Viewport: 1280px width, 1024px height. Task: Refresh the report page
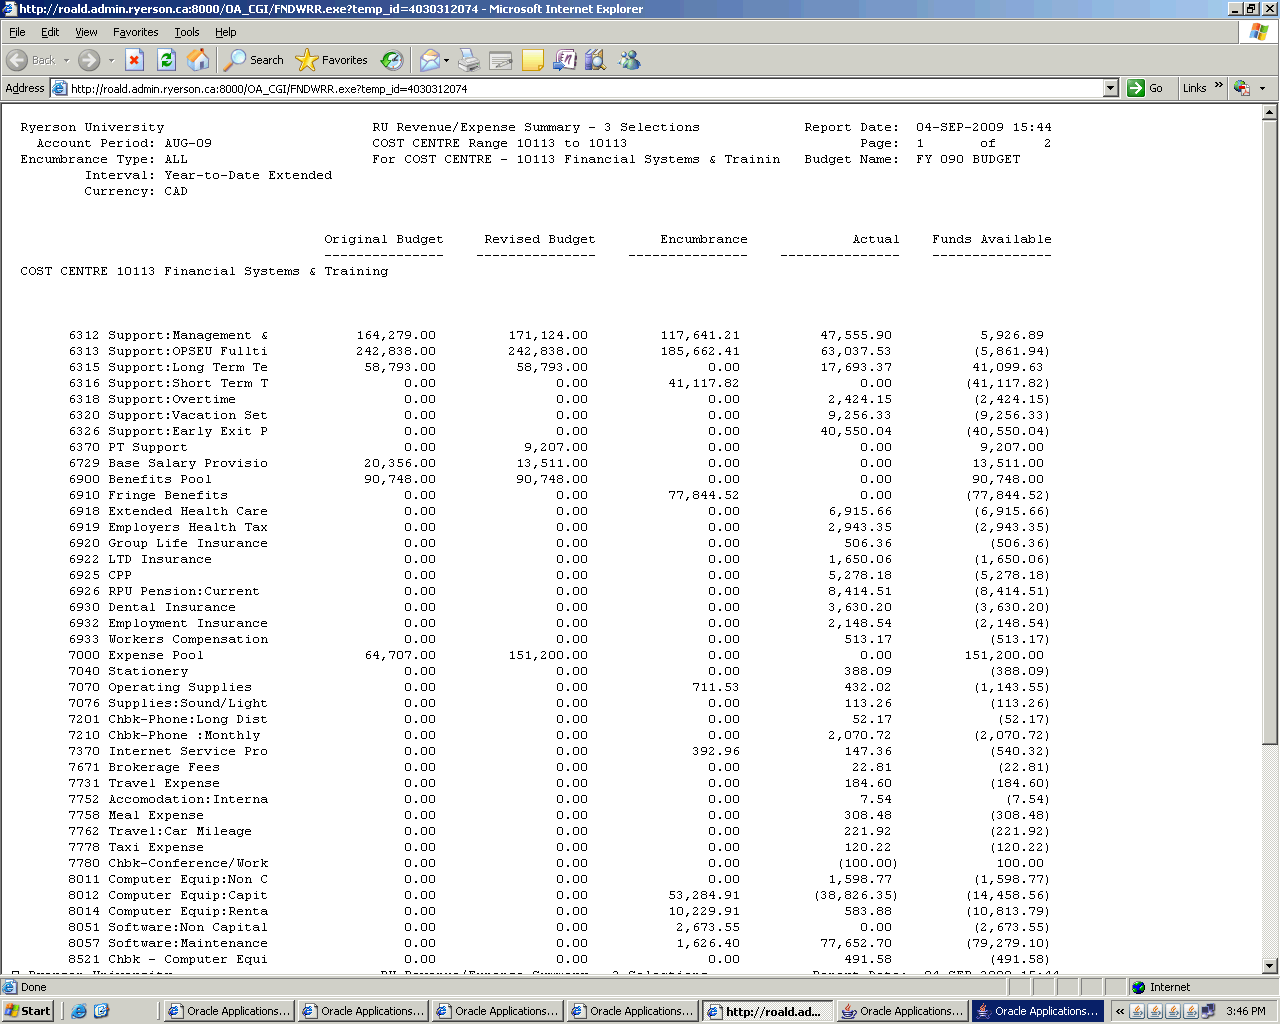[166, 60]
